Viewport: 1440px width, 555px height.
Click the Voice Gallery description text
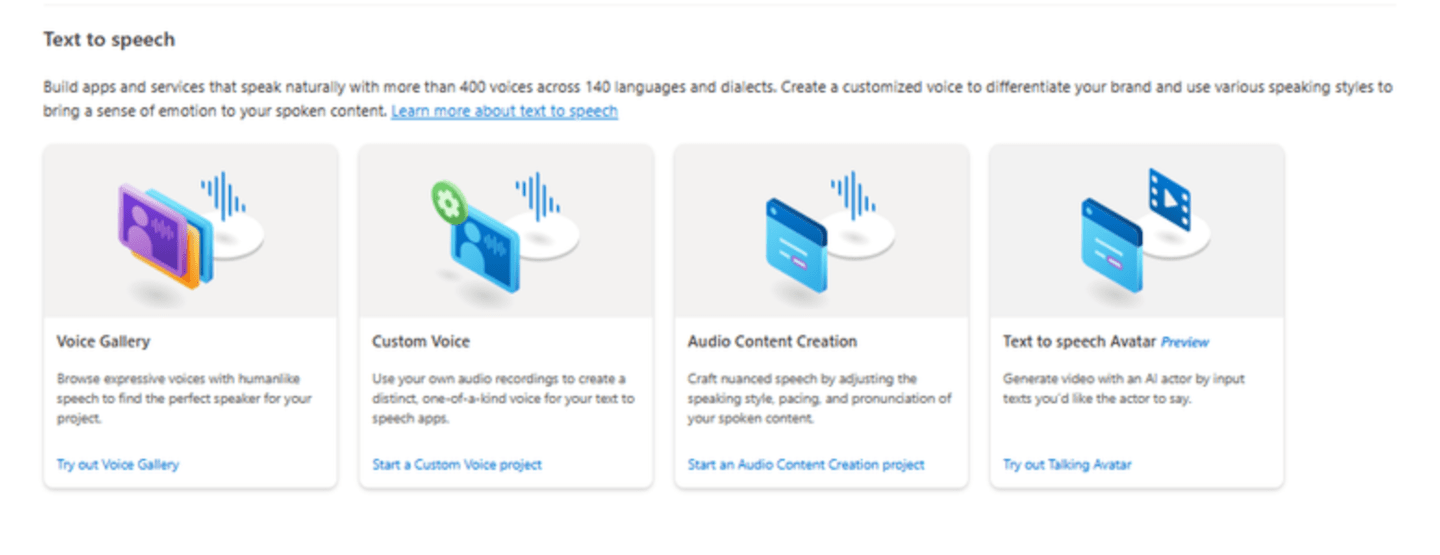point(185,398)
